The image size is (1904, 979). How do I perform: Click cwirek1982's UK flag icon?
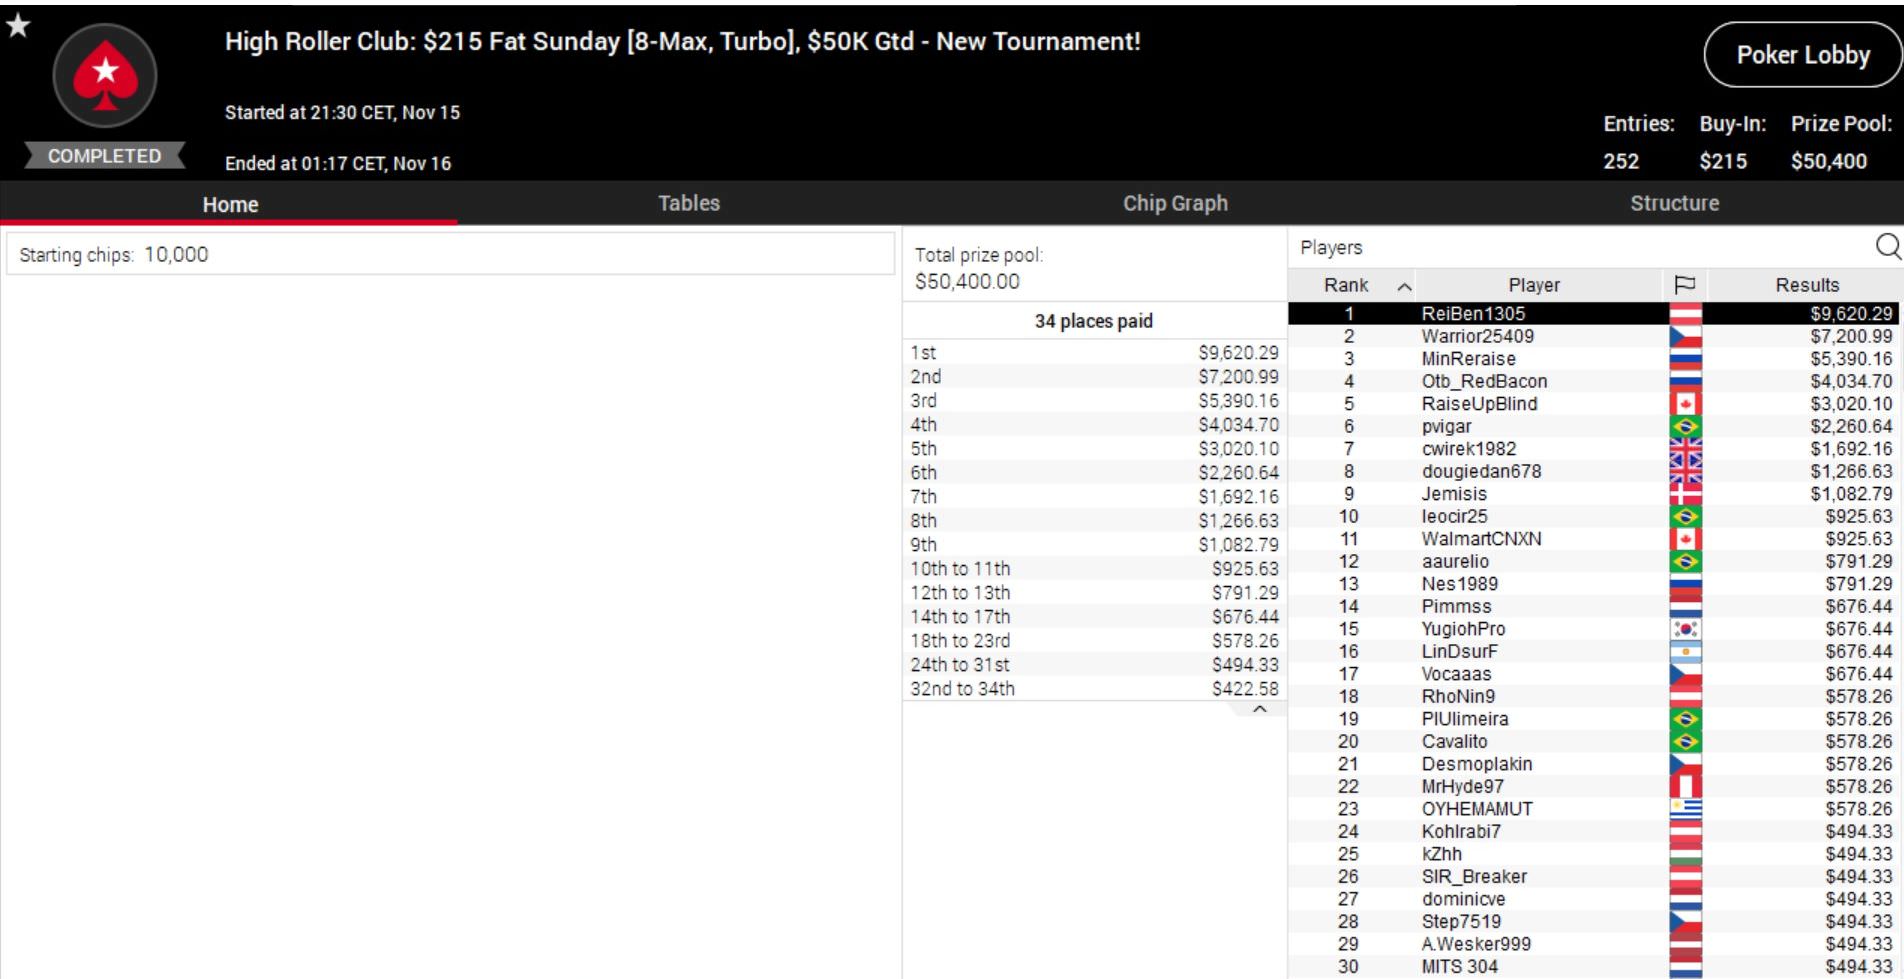1685,449
